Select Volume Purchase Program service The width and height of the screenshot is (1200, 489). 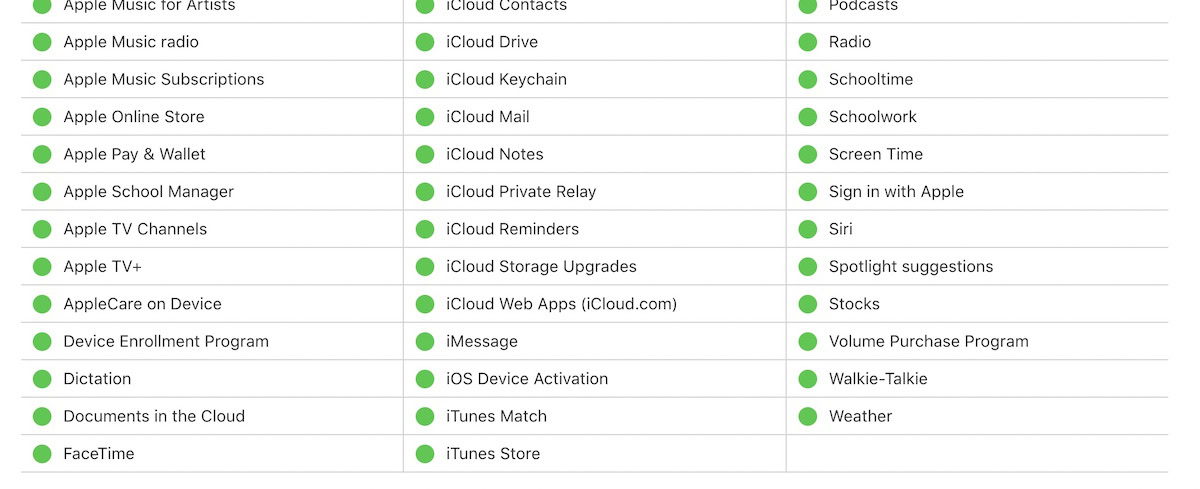(x=928, y=342)
